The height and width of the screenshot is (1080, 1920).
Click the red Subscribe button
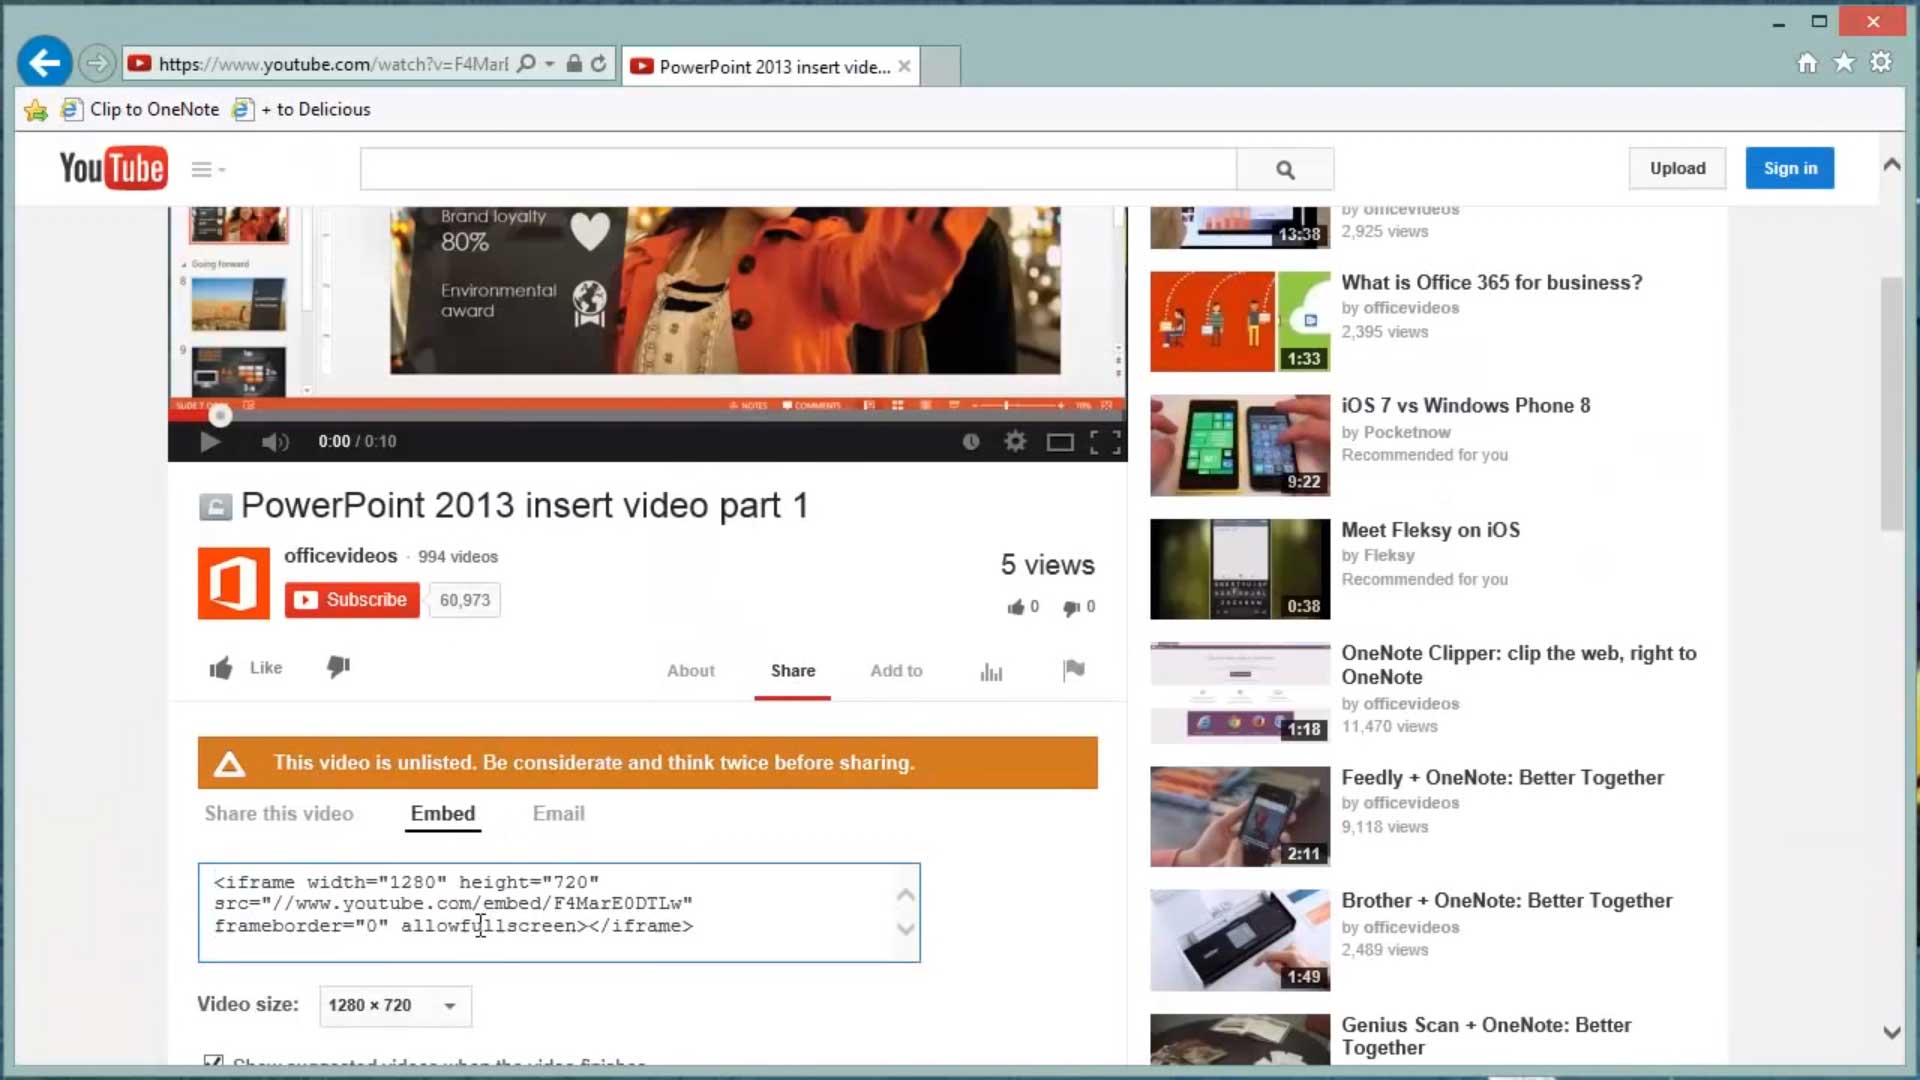pyautogui.click(x=352, y=600)
